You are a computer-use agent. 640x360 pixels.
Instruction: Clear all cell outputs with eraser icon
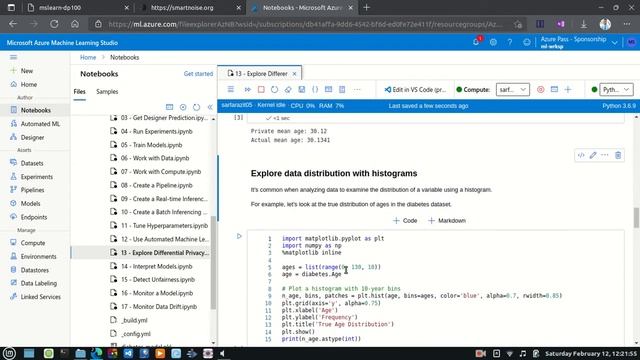point(288,89)
